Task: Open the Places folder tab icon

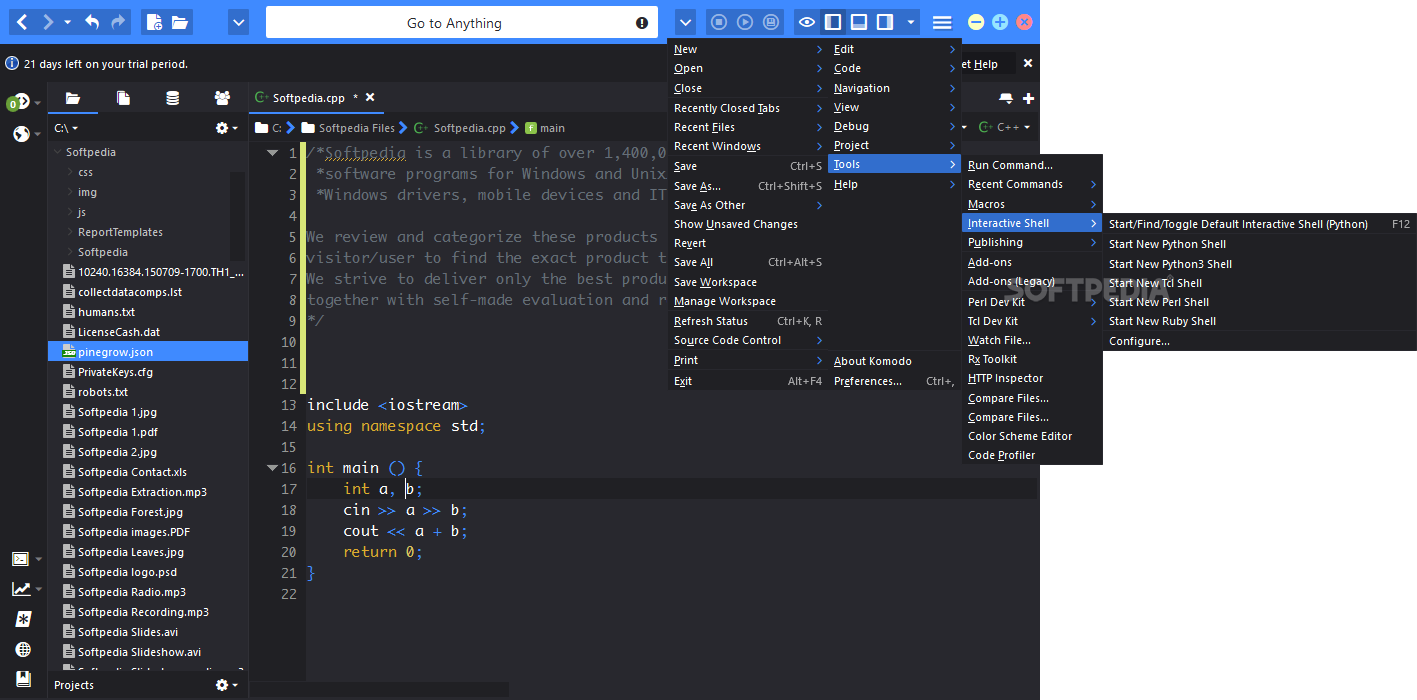Action: (73, 98)
